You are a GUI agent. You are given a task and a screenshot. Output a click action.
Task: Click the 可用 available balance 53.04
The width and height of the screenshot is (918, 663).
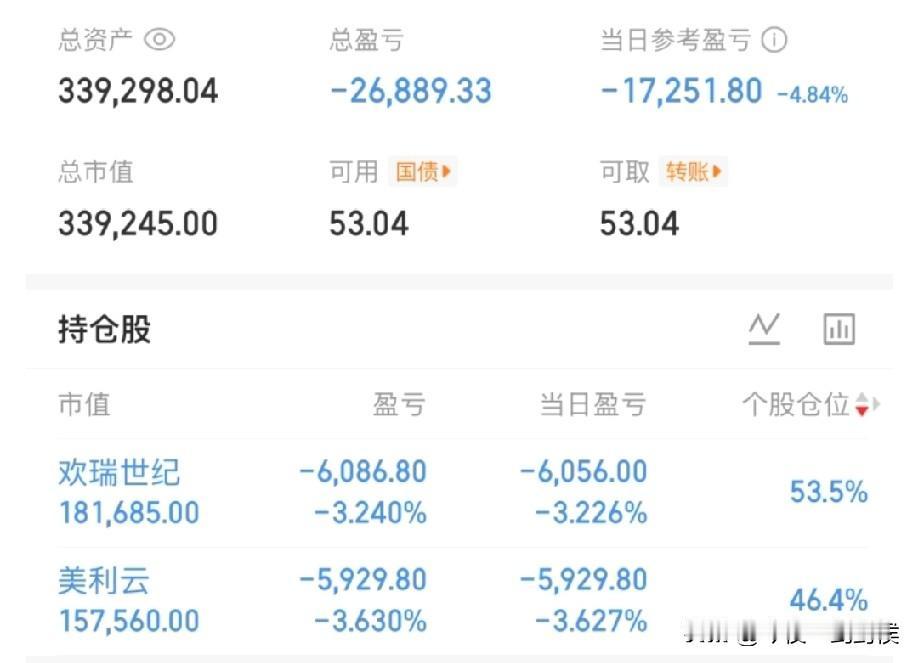[x=370, y=223]
